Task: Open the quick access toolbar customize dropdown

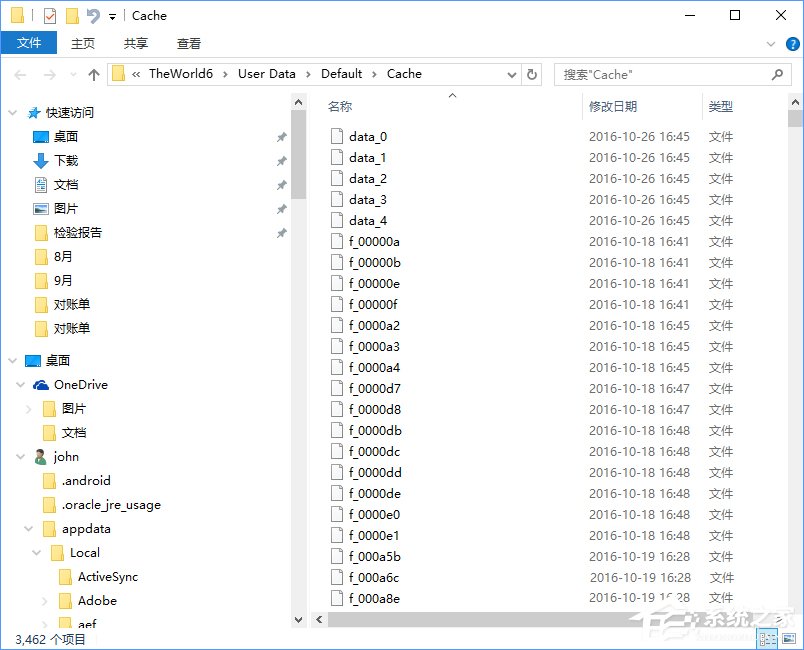Action: point(112,15)
